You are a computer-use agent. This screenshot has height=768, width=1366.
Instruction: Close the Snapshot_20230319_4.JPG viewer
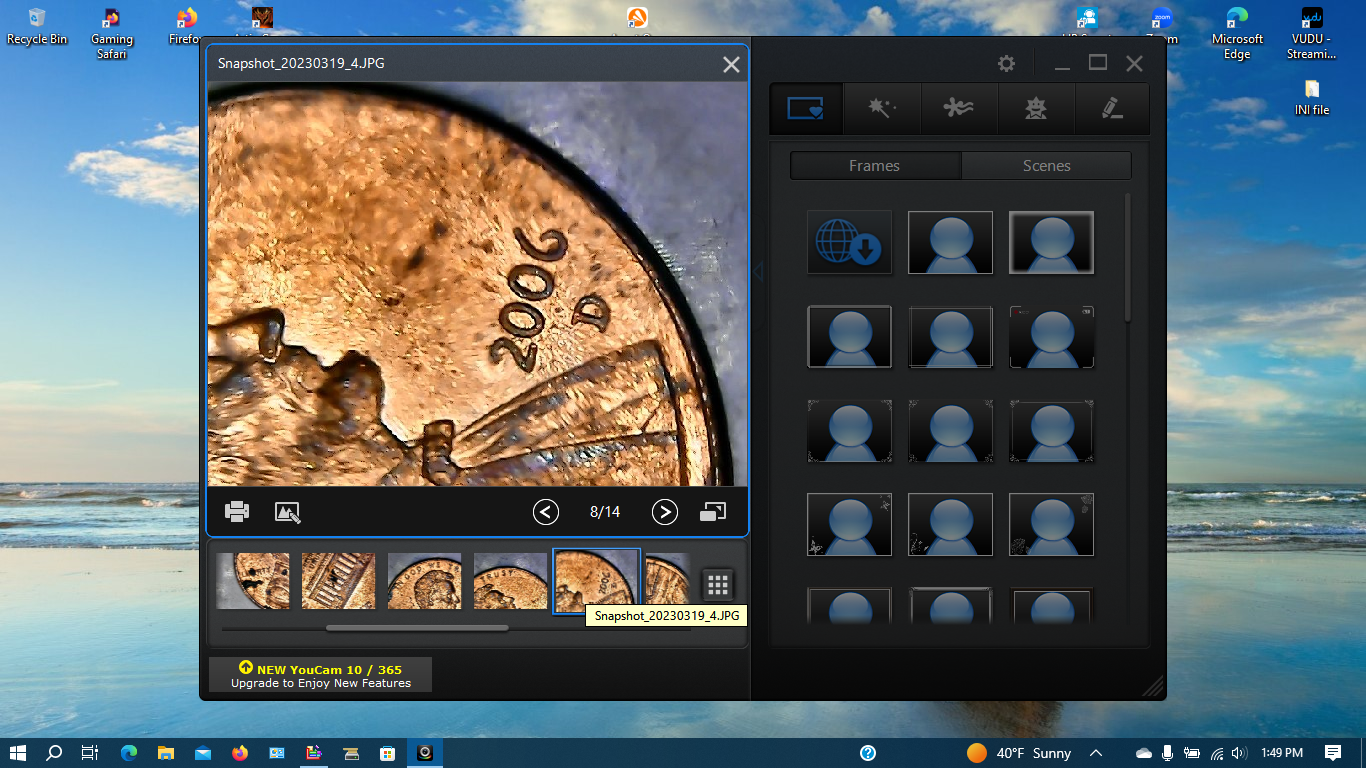point(732,64)
